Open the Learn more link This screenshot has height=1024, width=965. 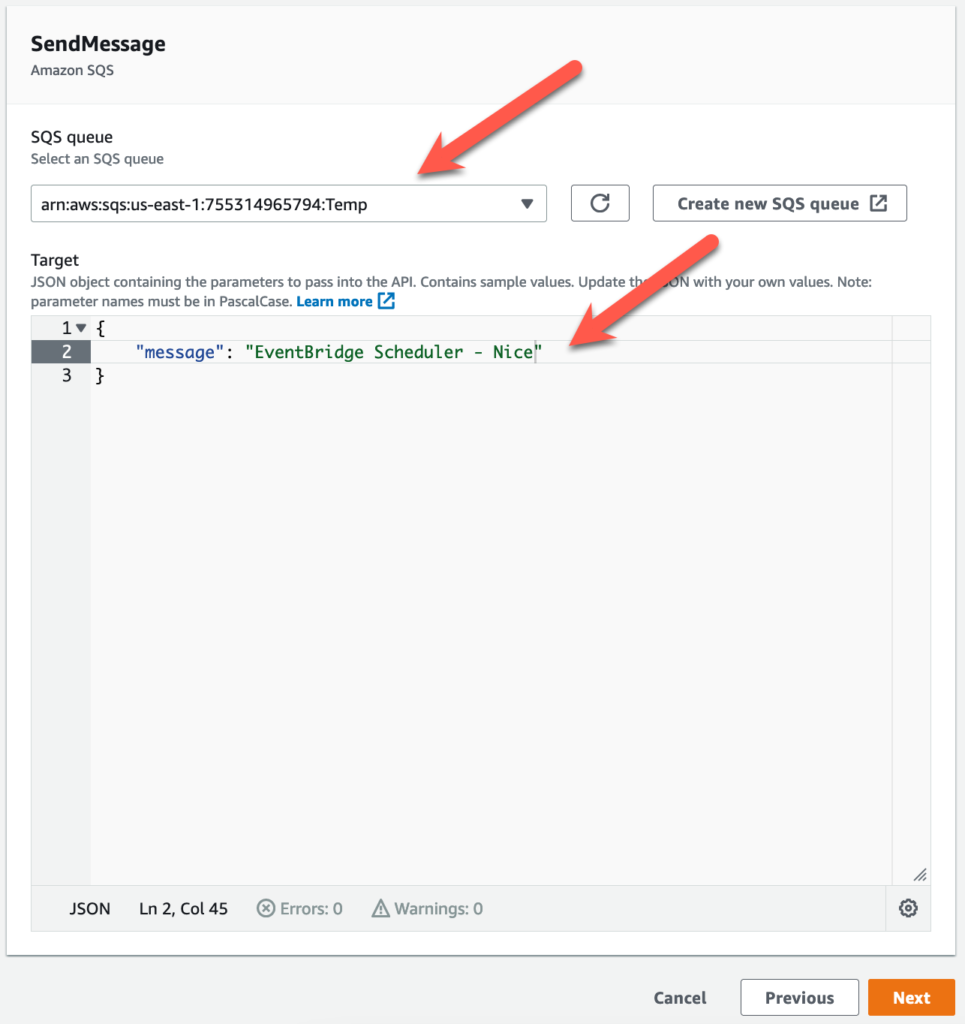[x=345, y=301]
